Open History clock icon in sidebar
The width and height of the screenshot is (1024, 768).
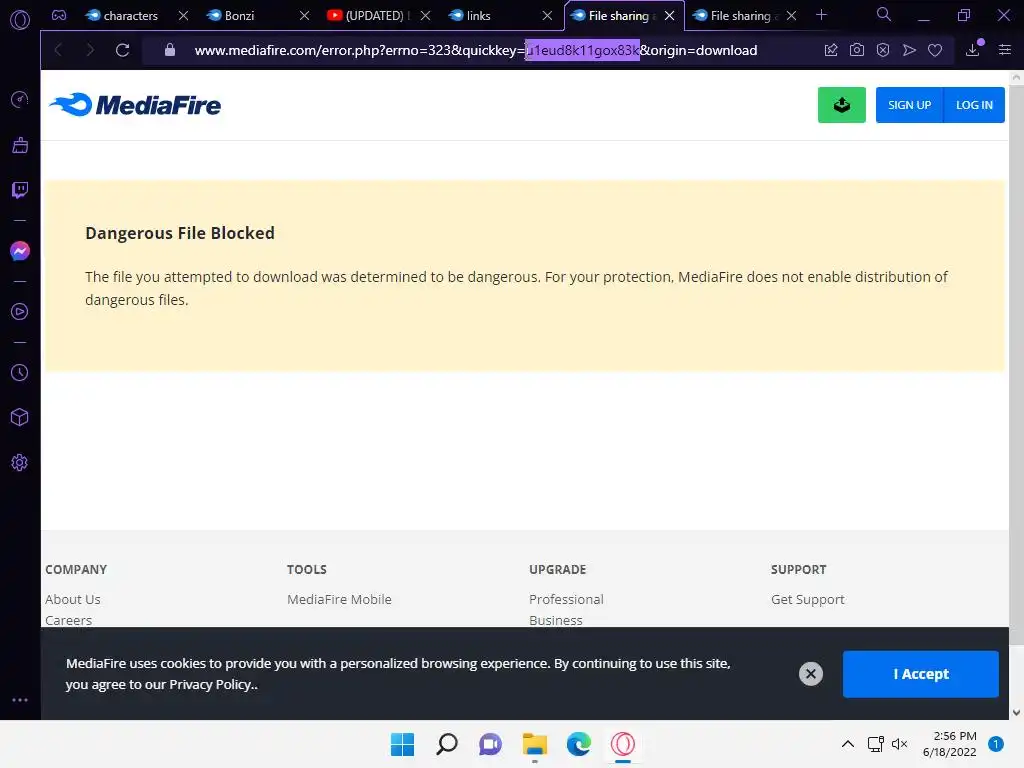tap(20, 372)
